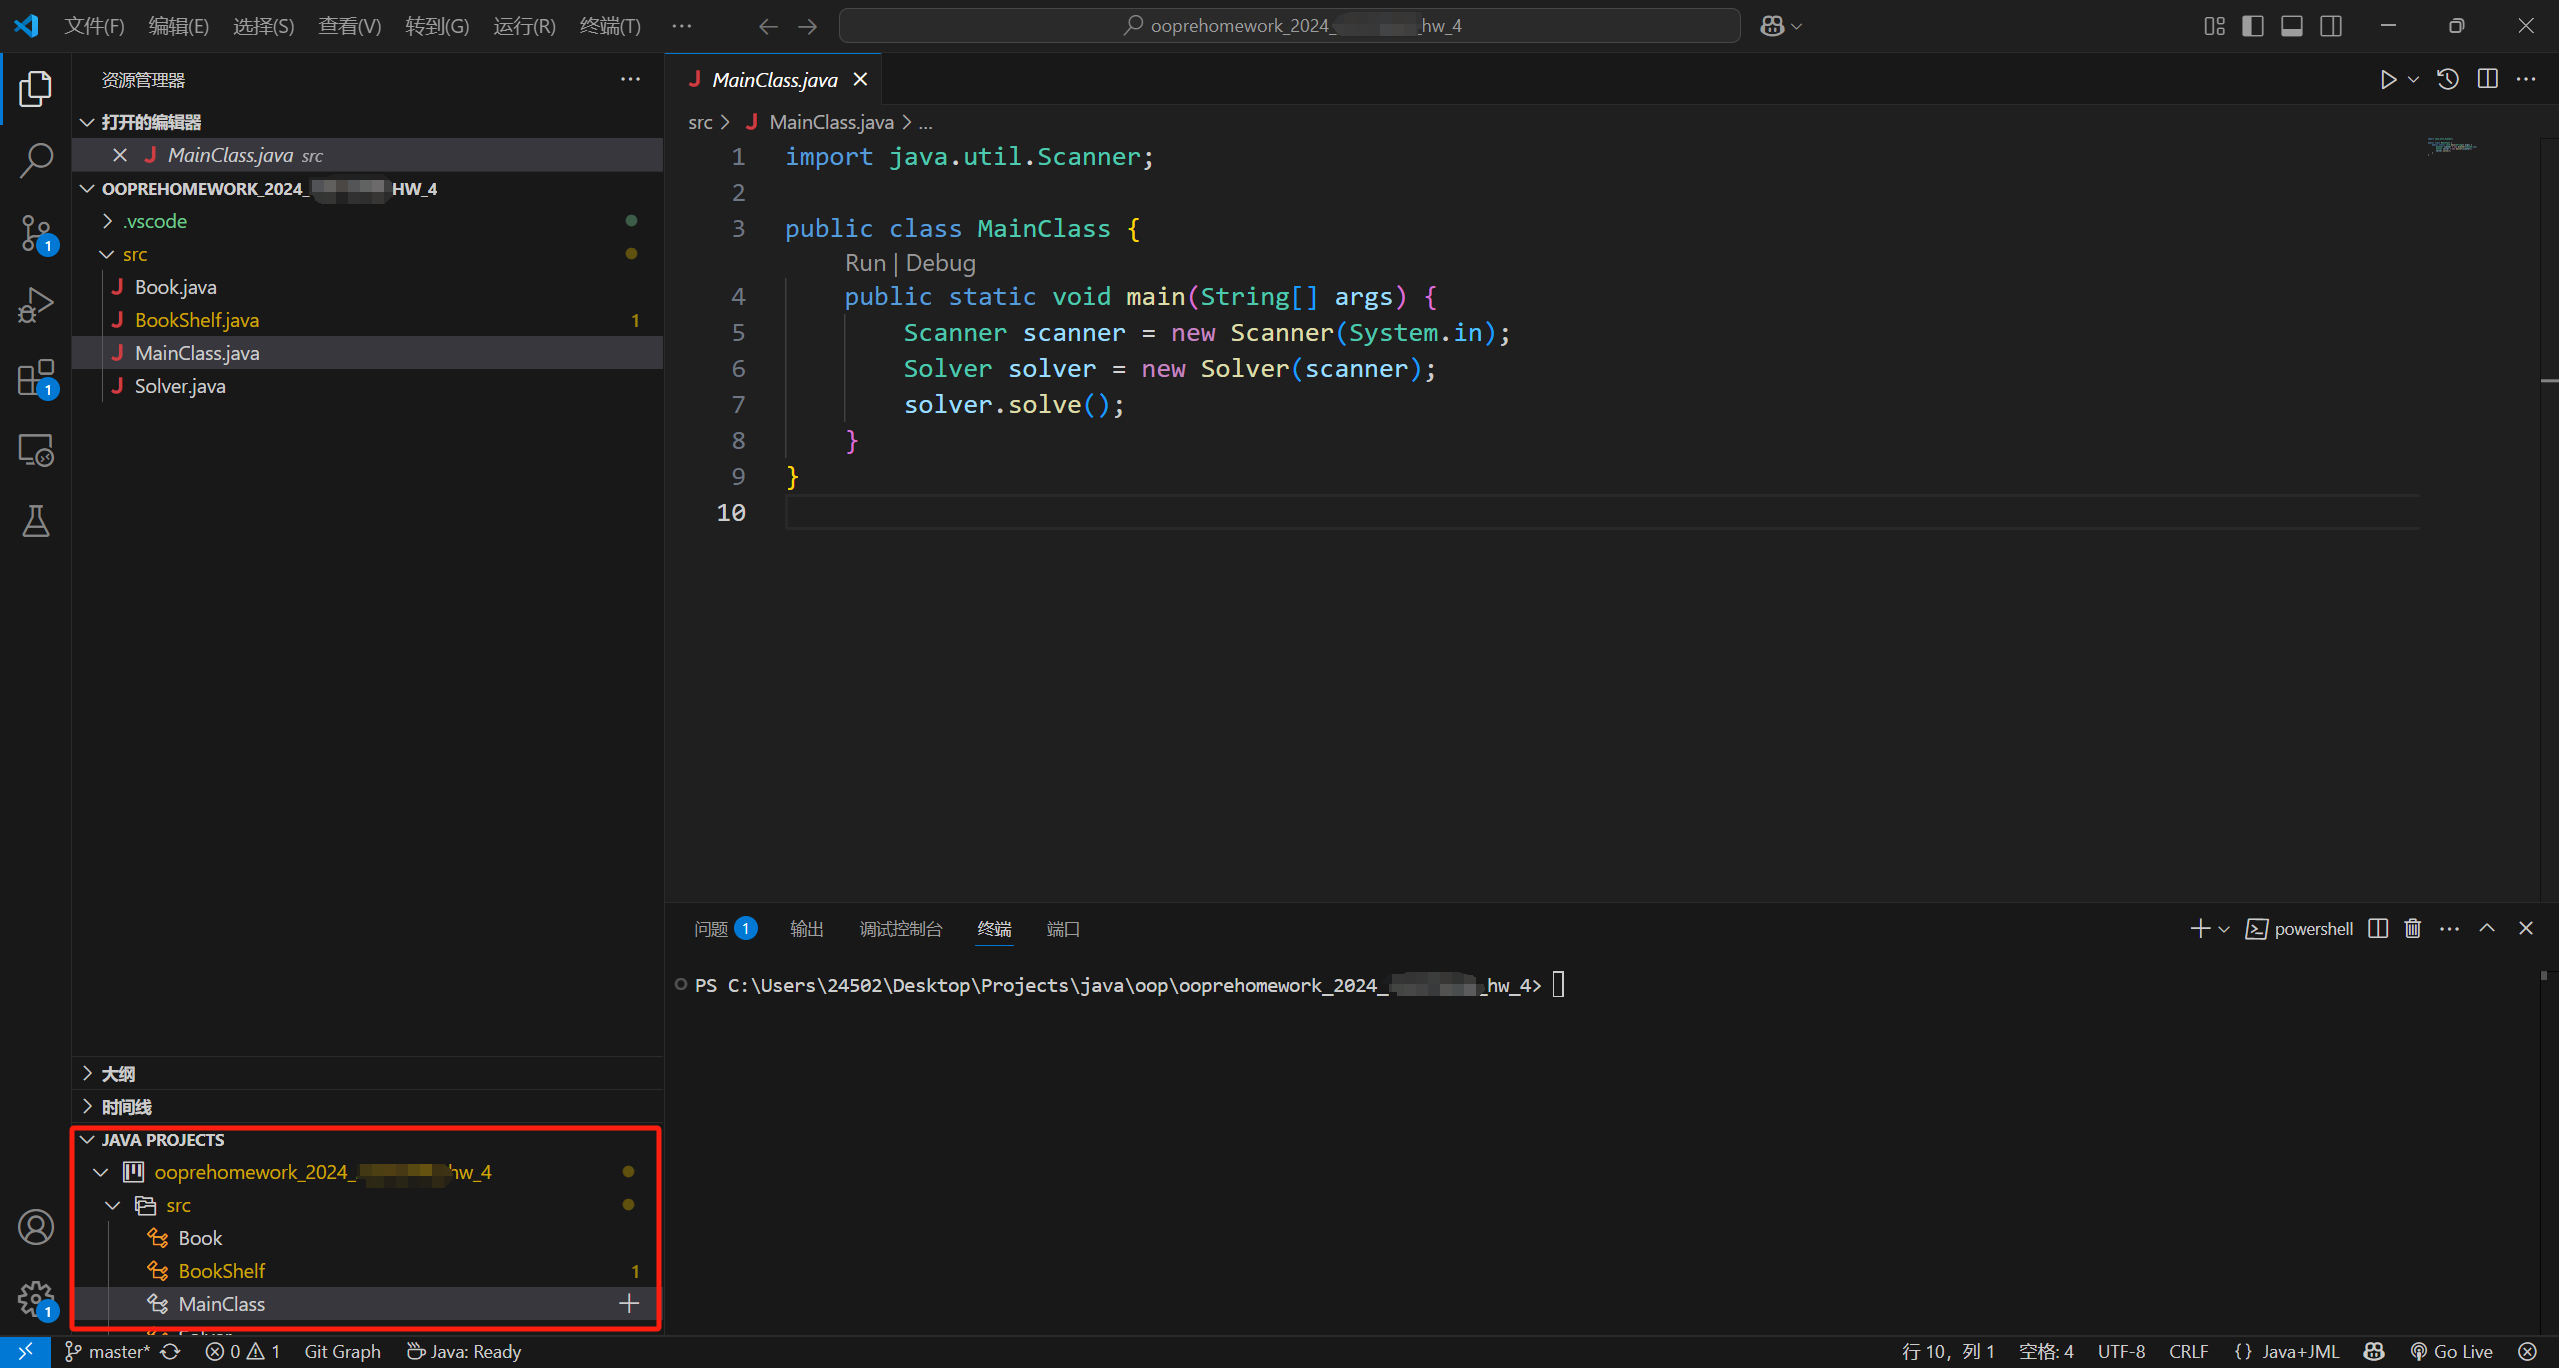Open the Testing flask view
Screen dimensions: 2559x1368
(x=36, y=521)
